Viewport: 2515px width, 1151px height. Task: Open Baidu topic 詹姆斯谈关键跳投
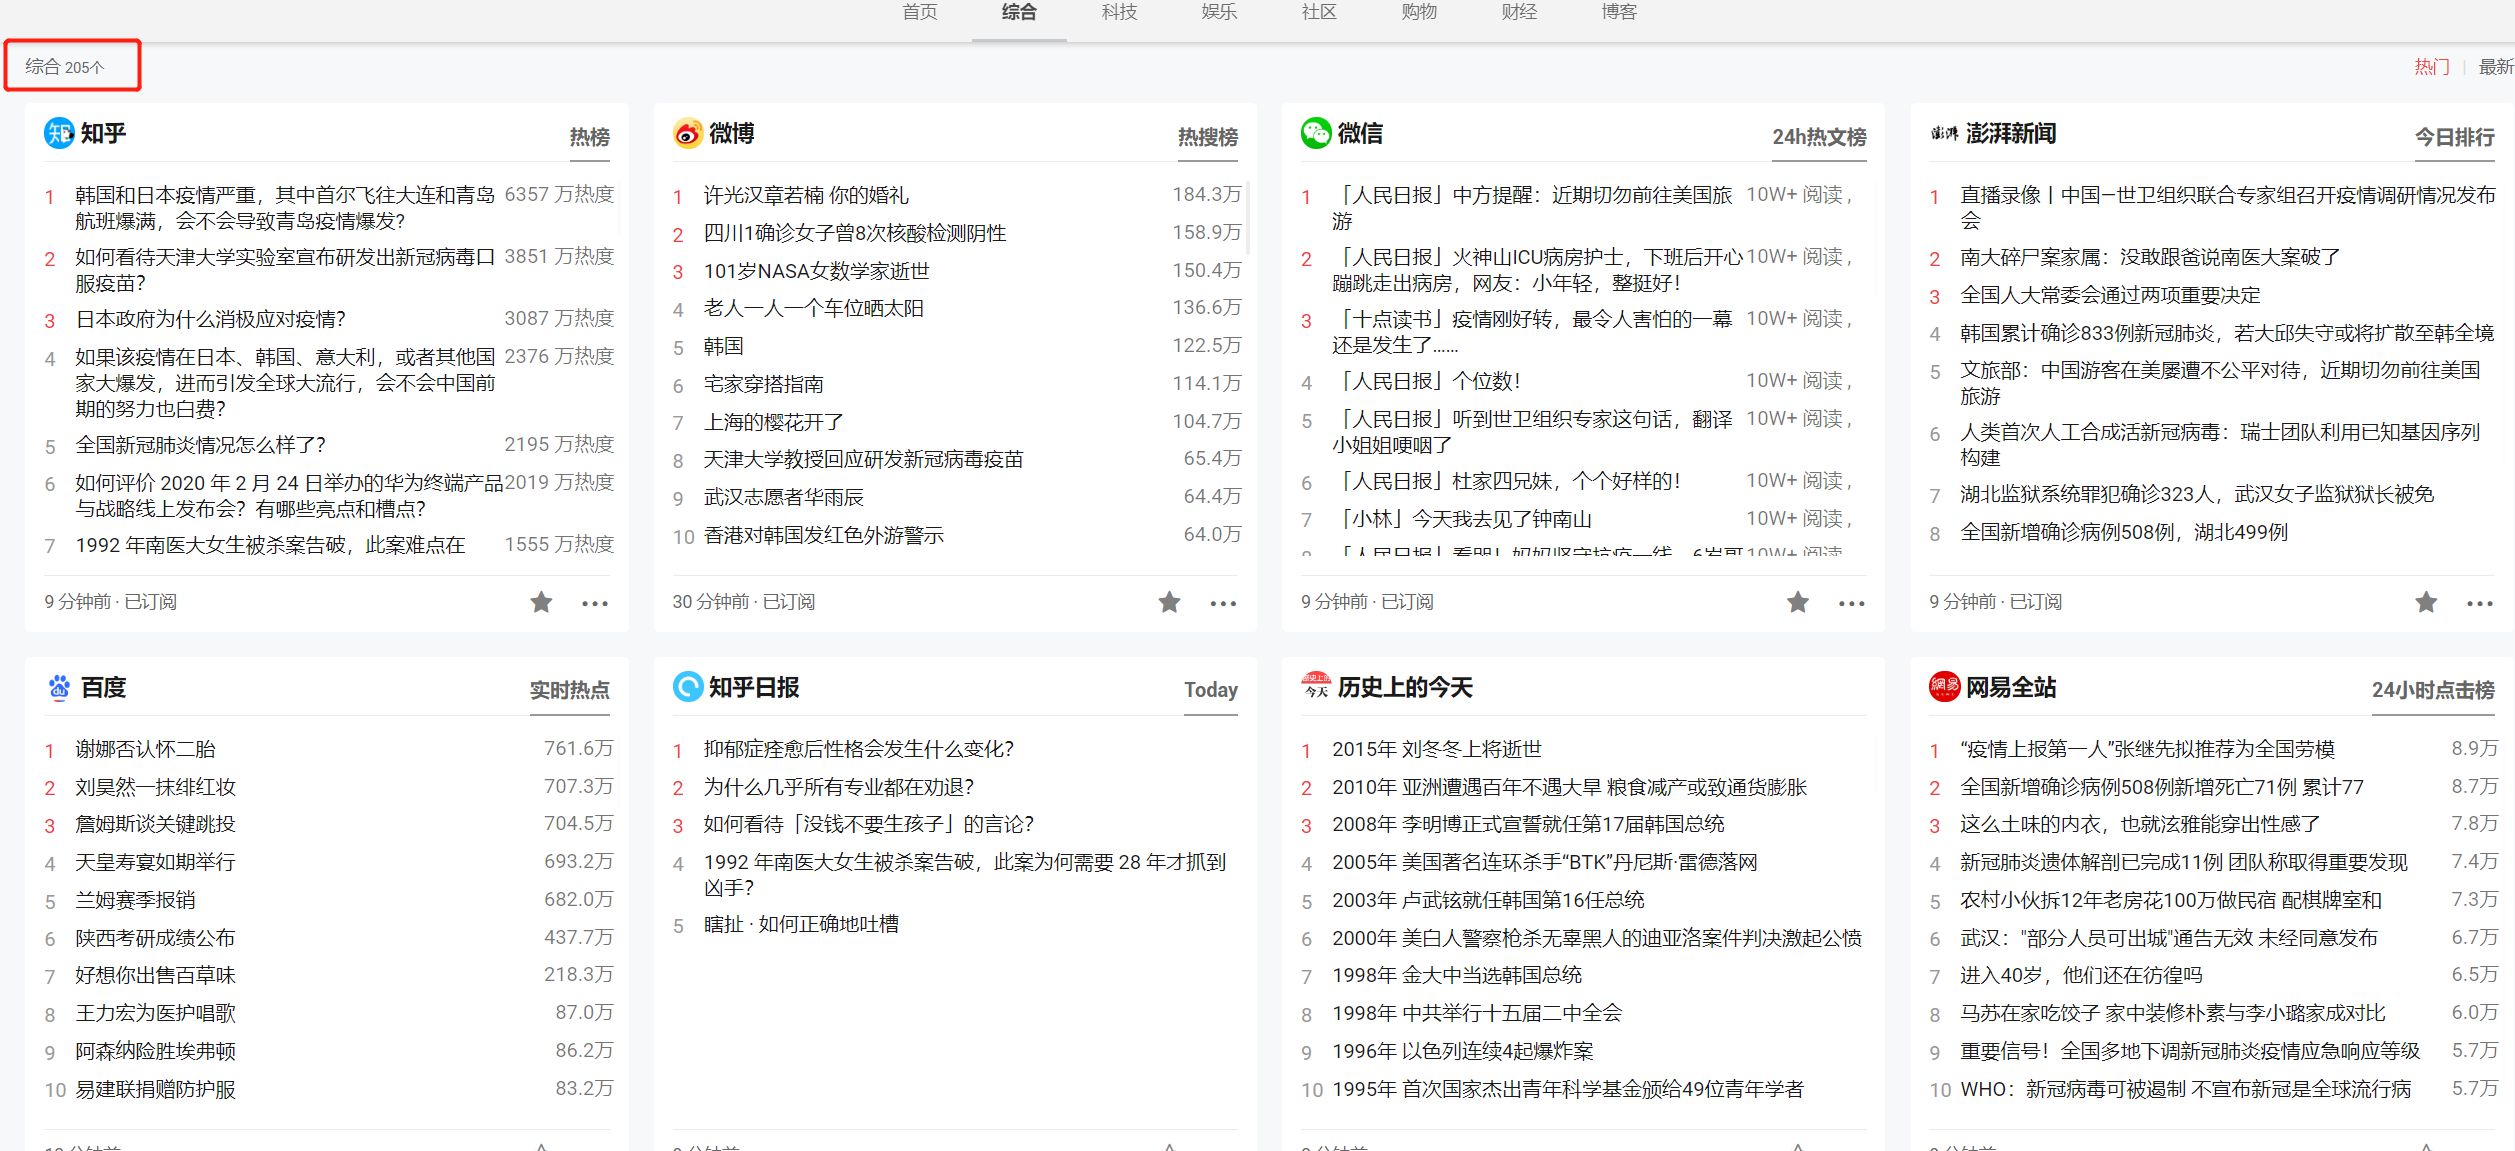(x=155, y=824)
